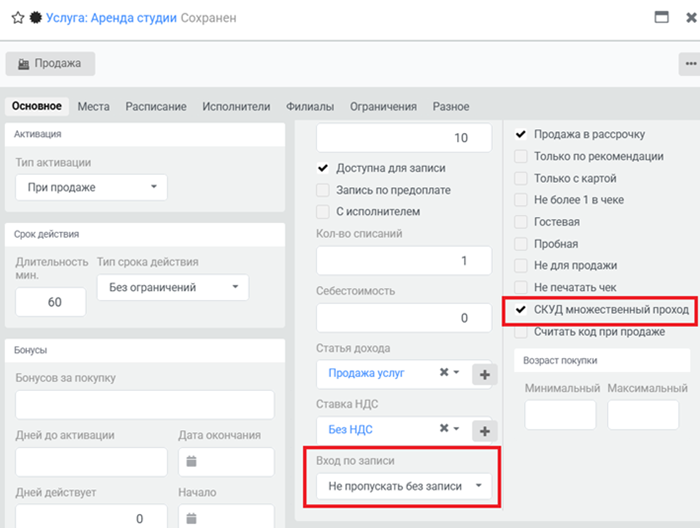Edit the Длительность мин. field
Screen dimensions: 700x528
(50, 302)
